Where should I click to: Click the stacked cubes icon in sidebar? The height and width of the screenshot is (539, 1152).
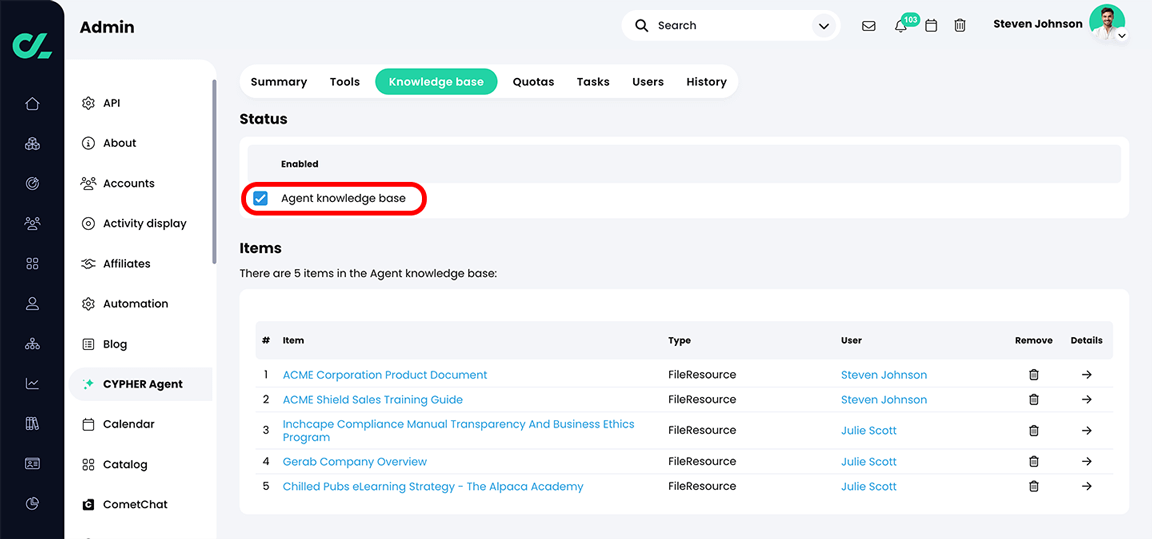(x=32, y=143)
